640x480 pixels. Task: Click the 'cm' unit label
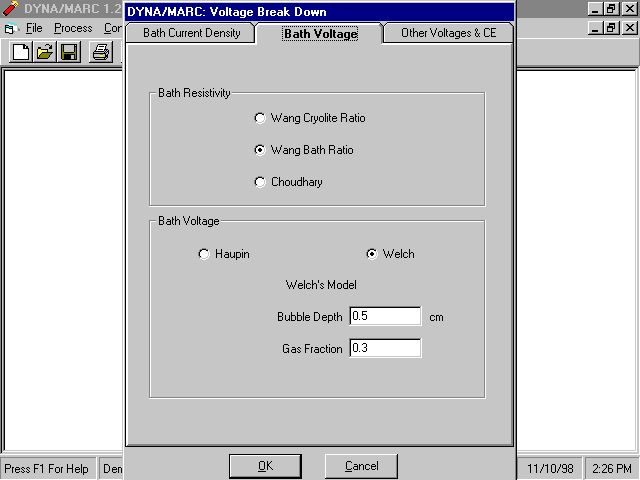(436, 318)
